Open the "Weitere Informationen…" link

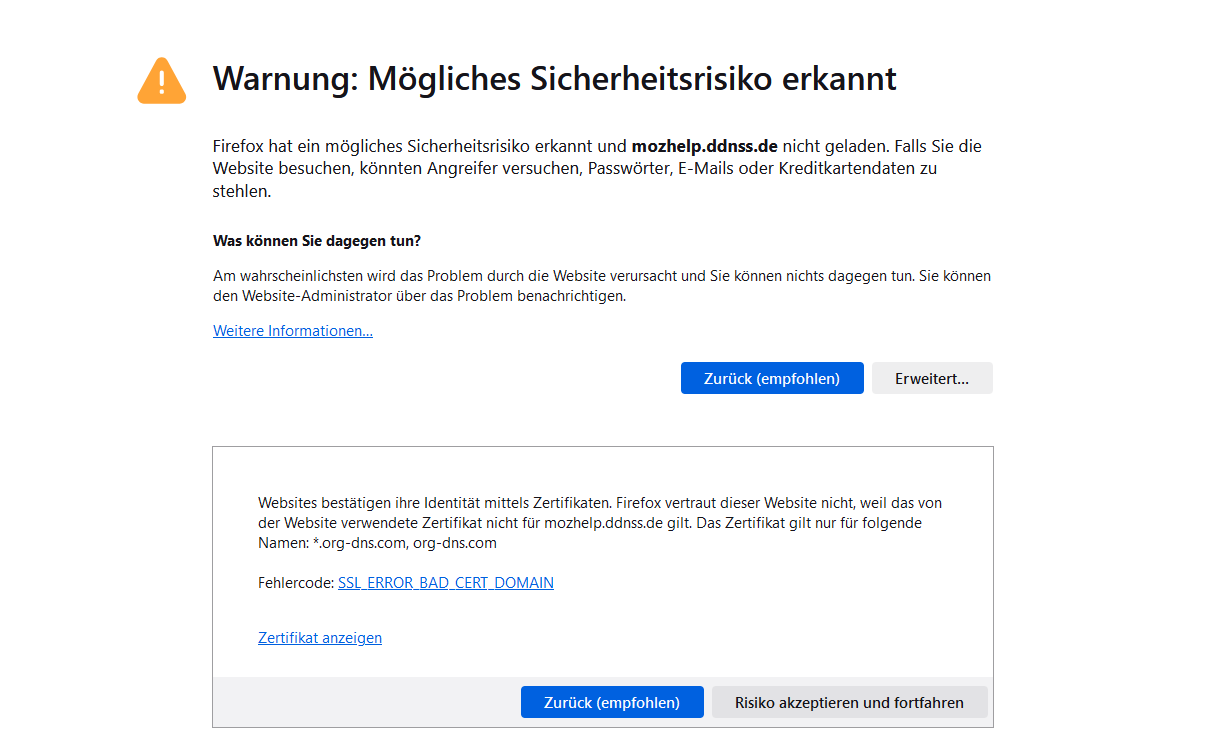(293, 331)
